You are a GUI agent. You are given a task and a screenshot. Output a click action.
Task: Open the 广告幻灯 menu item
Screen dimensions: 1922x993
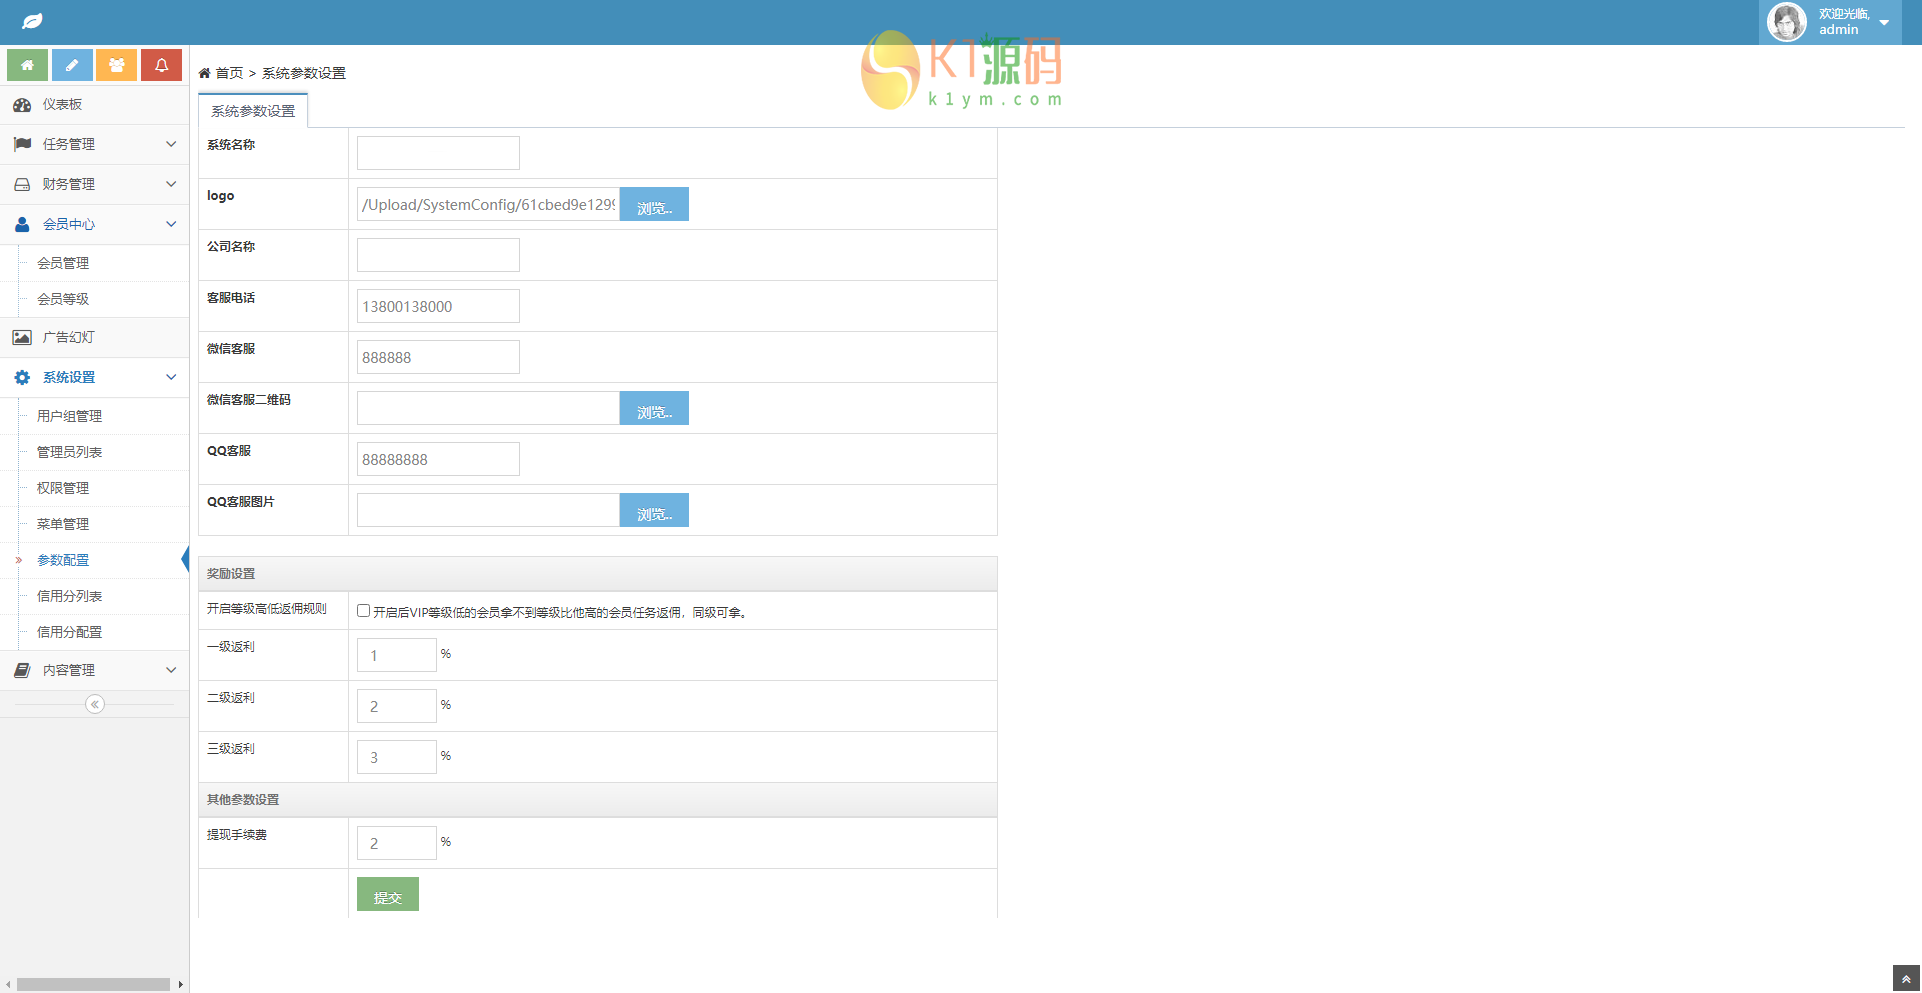click(94, 337)
